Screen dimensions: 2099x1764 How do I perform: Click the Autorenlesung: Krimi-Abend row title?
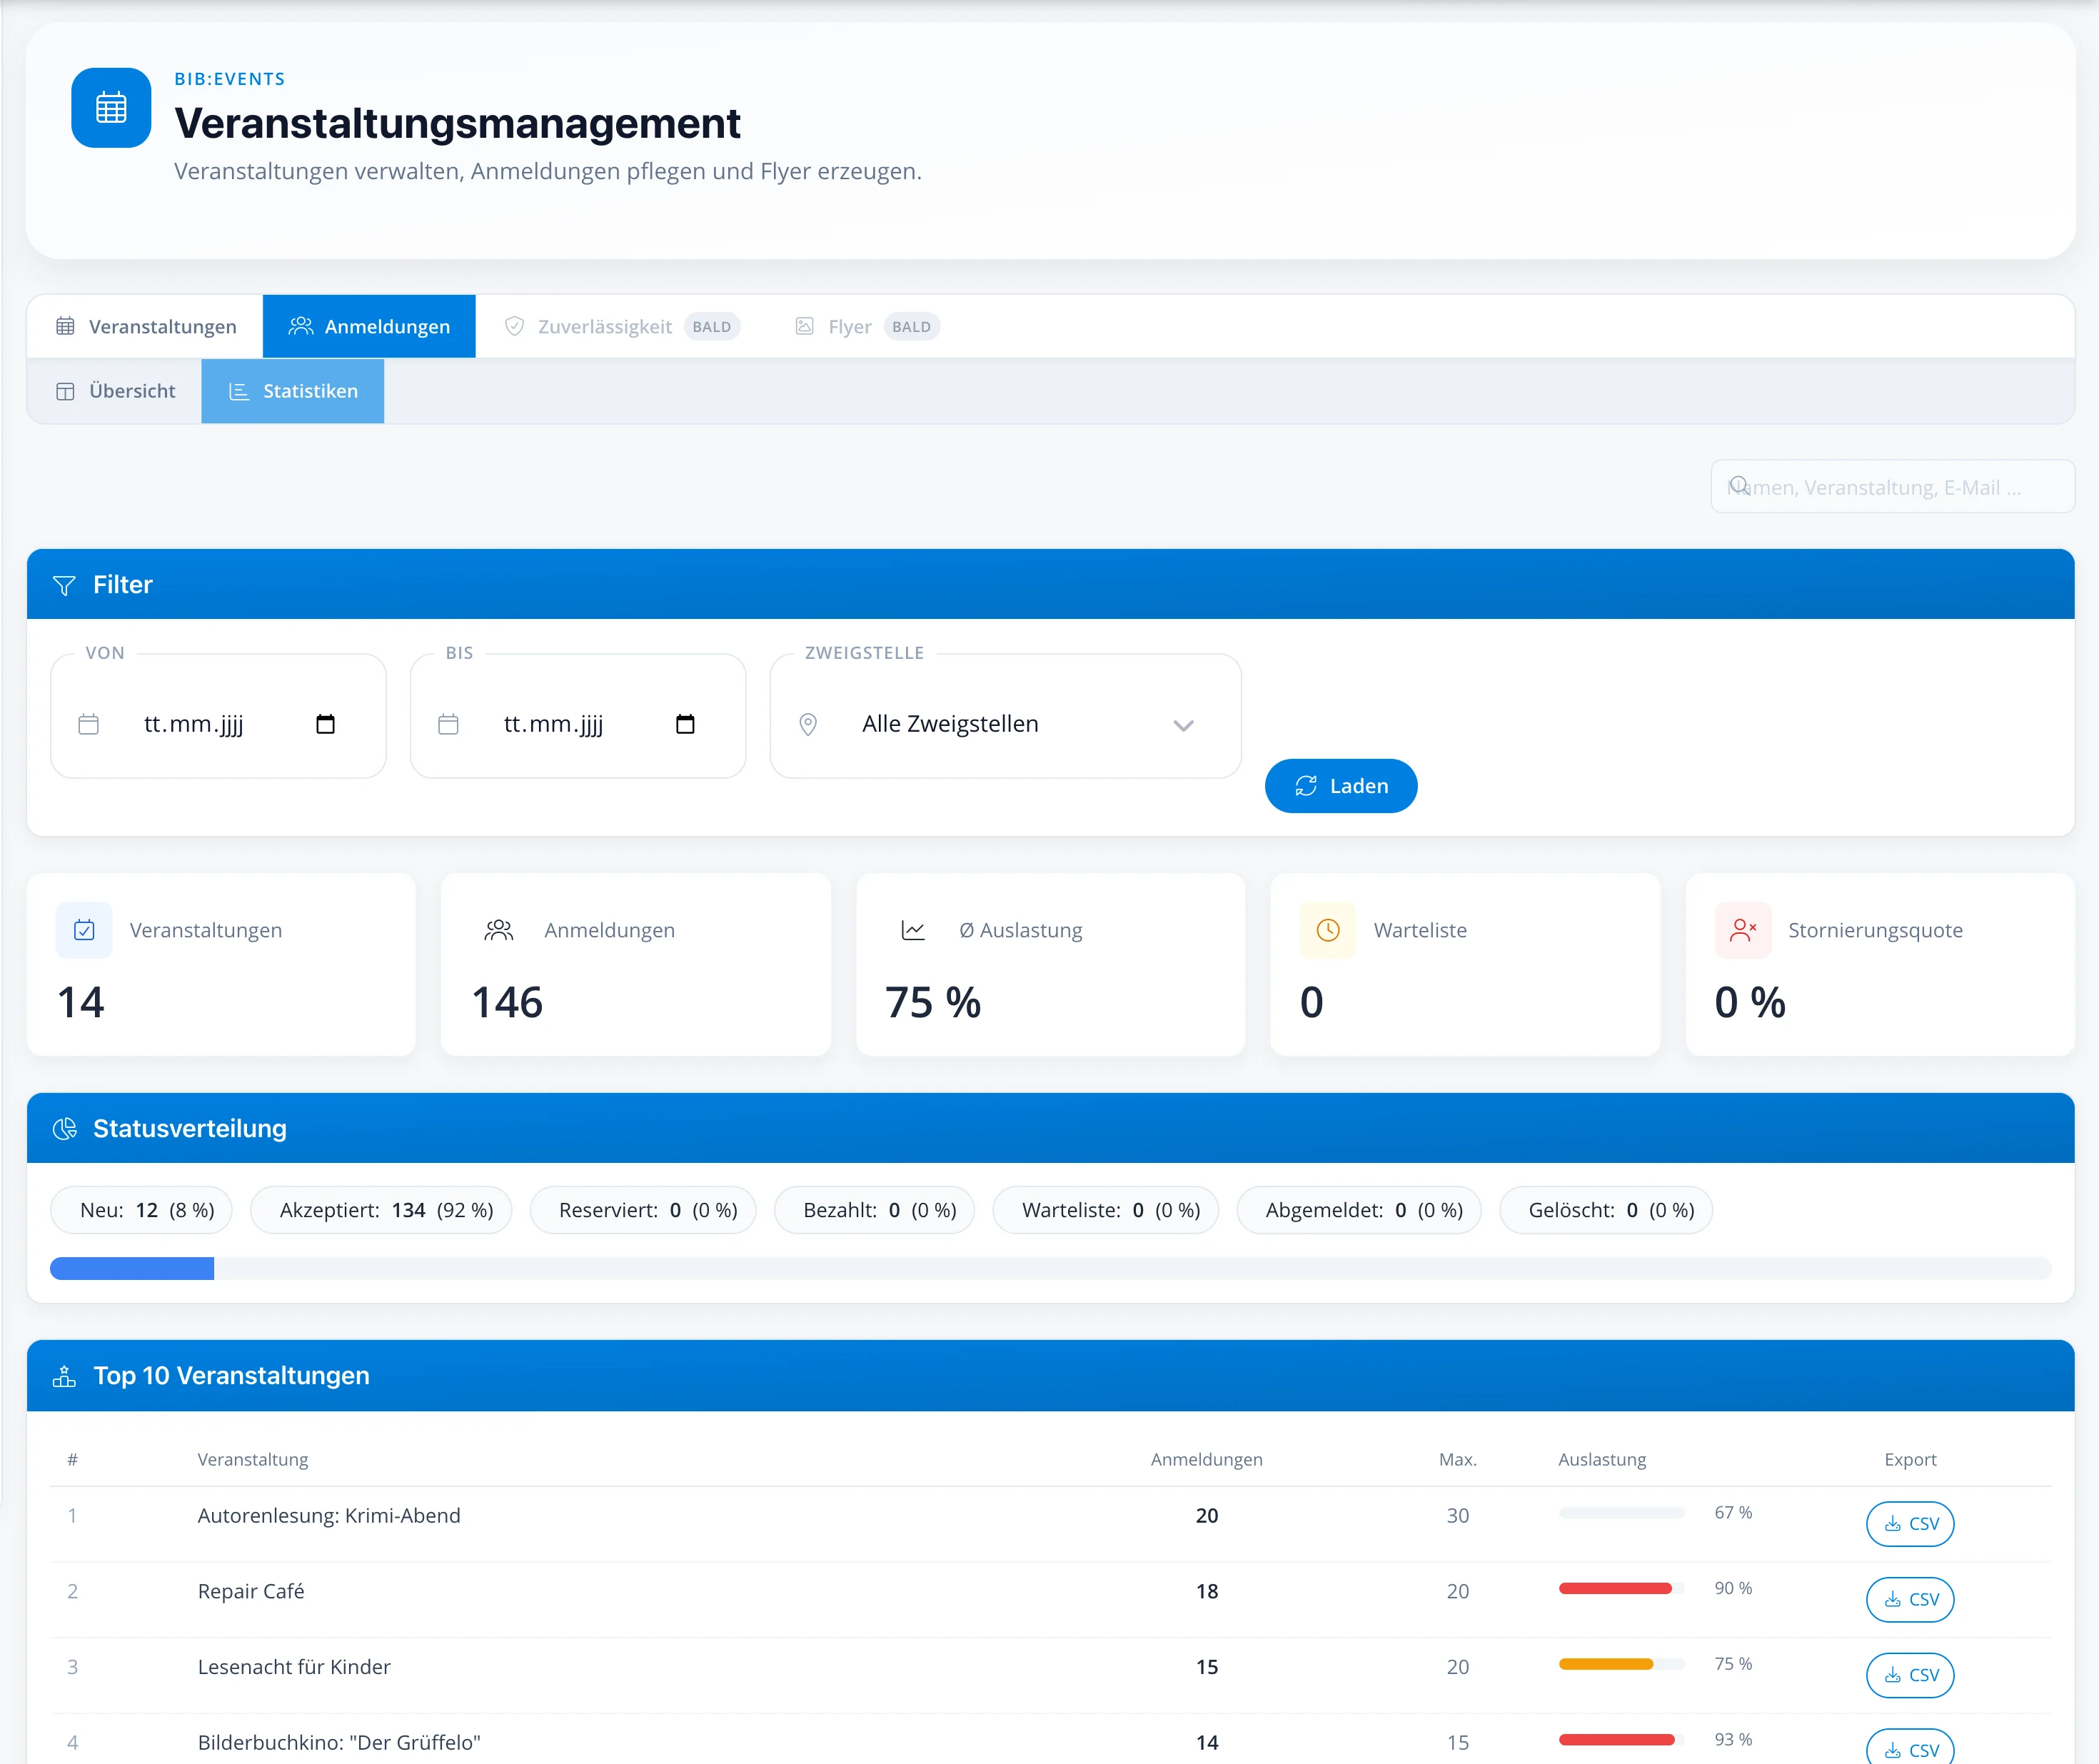click(329, 1515)
